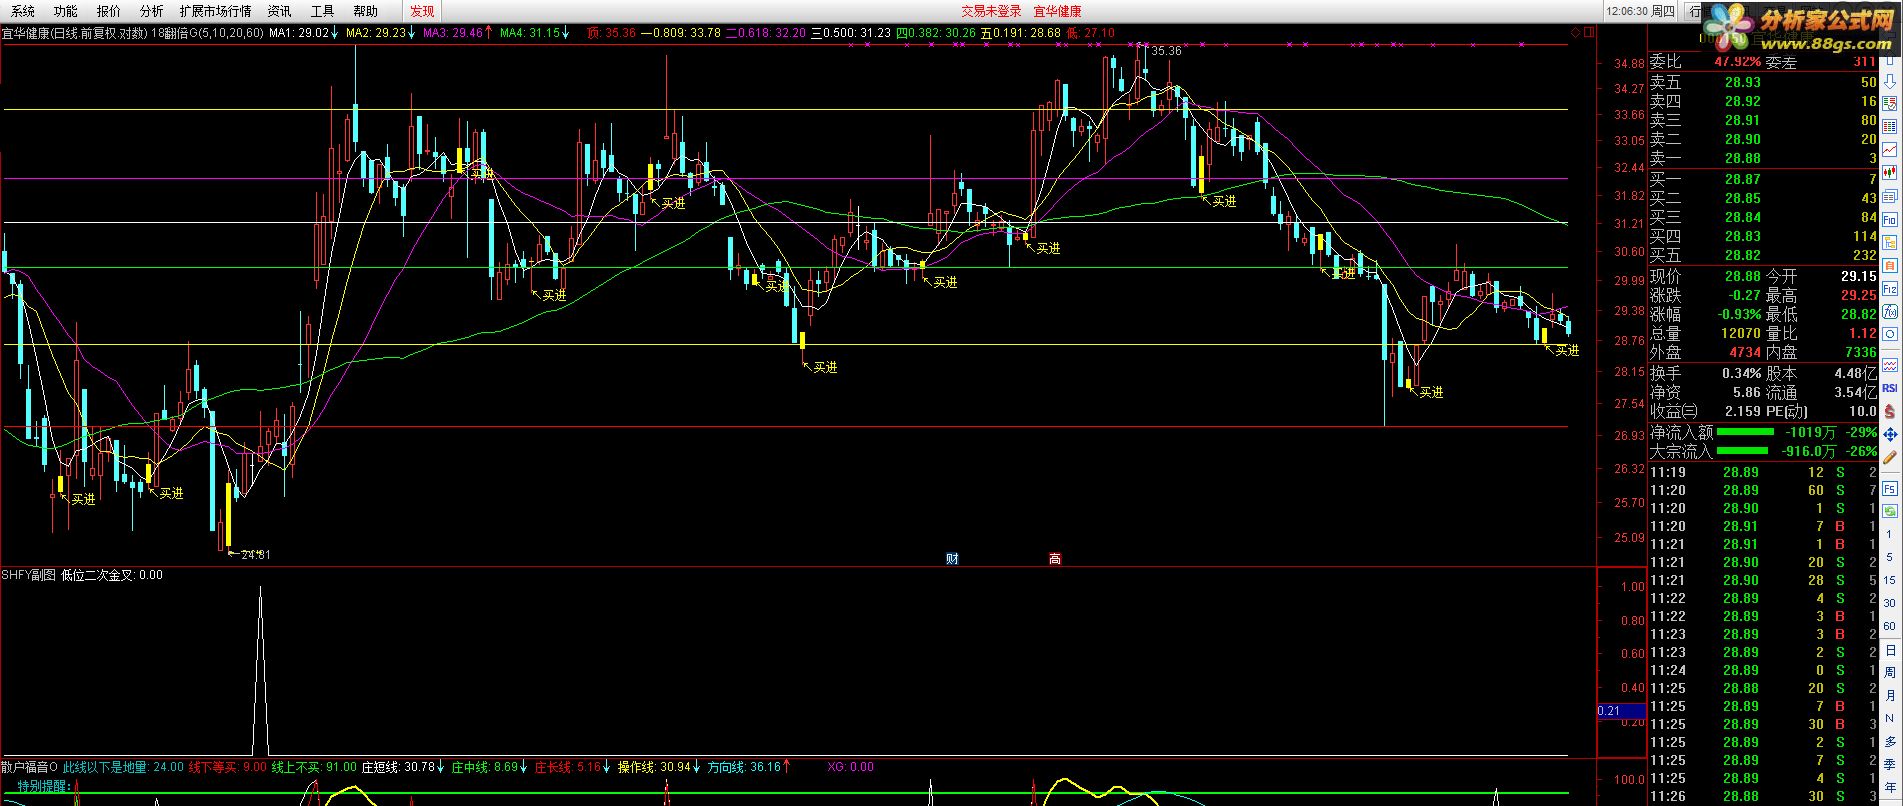Click the 买五 volume 232

pyautogui.click(x=1864, y=255)
